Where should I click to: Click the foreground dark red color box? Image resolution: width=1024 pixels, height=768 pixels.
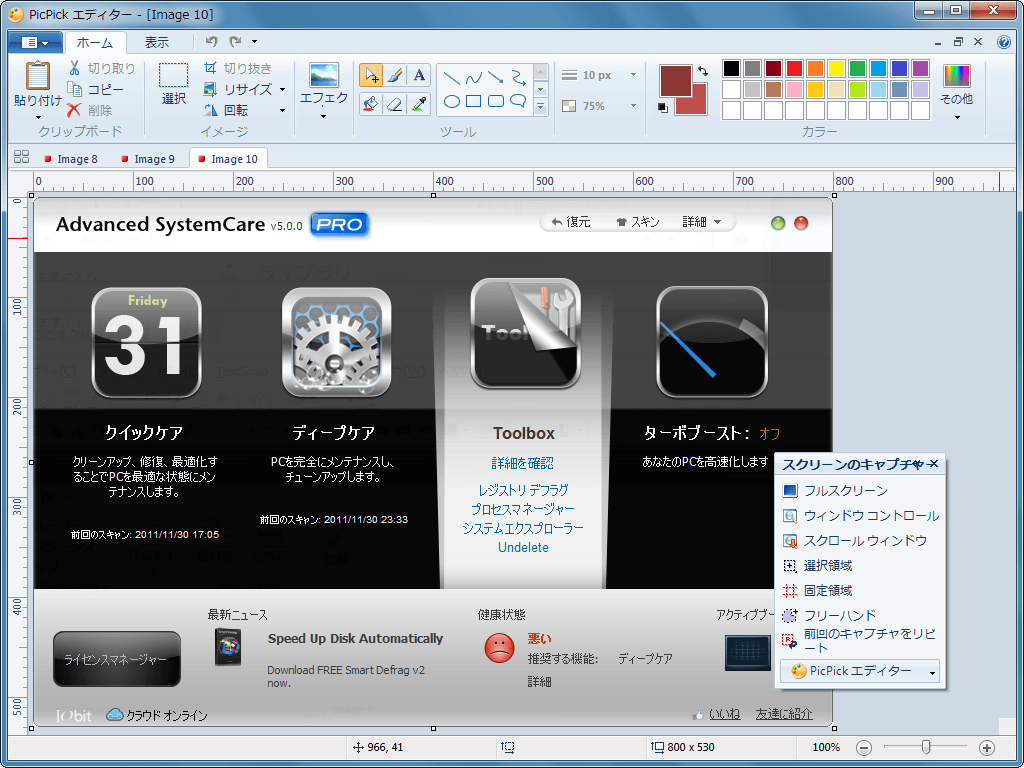(675, 81)
